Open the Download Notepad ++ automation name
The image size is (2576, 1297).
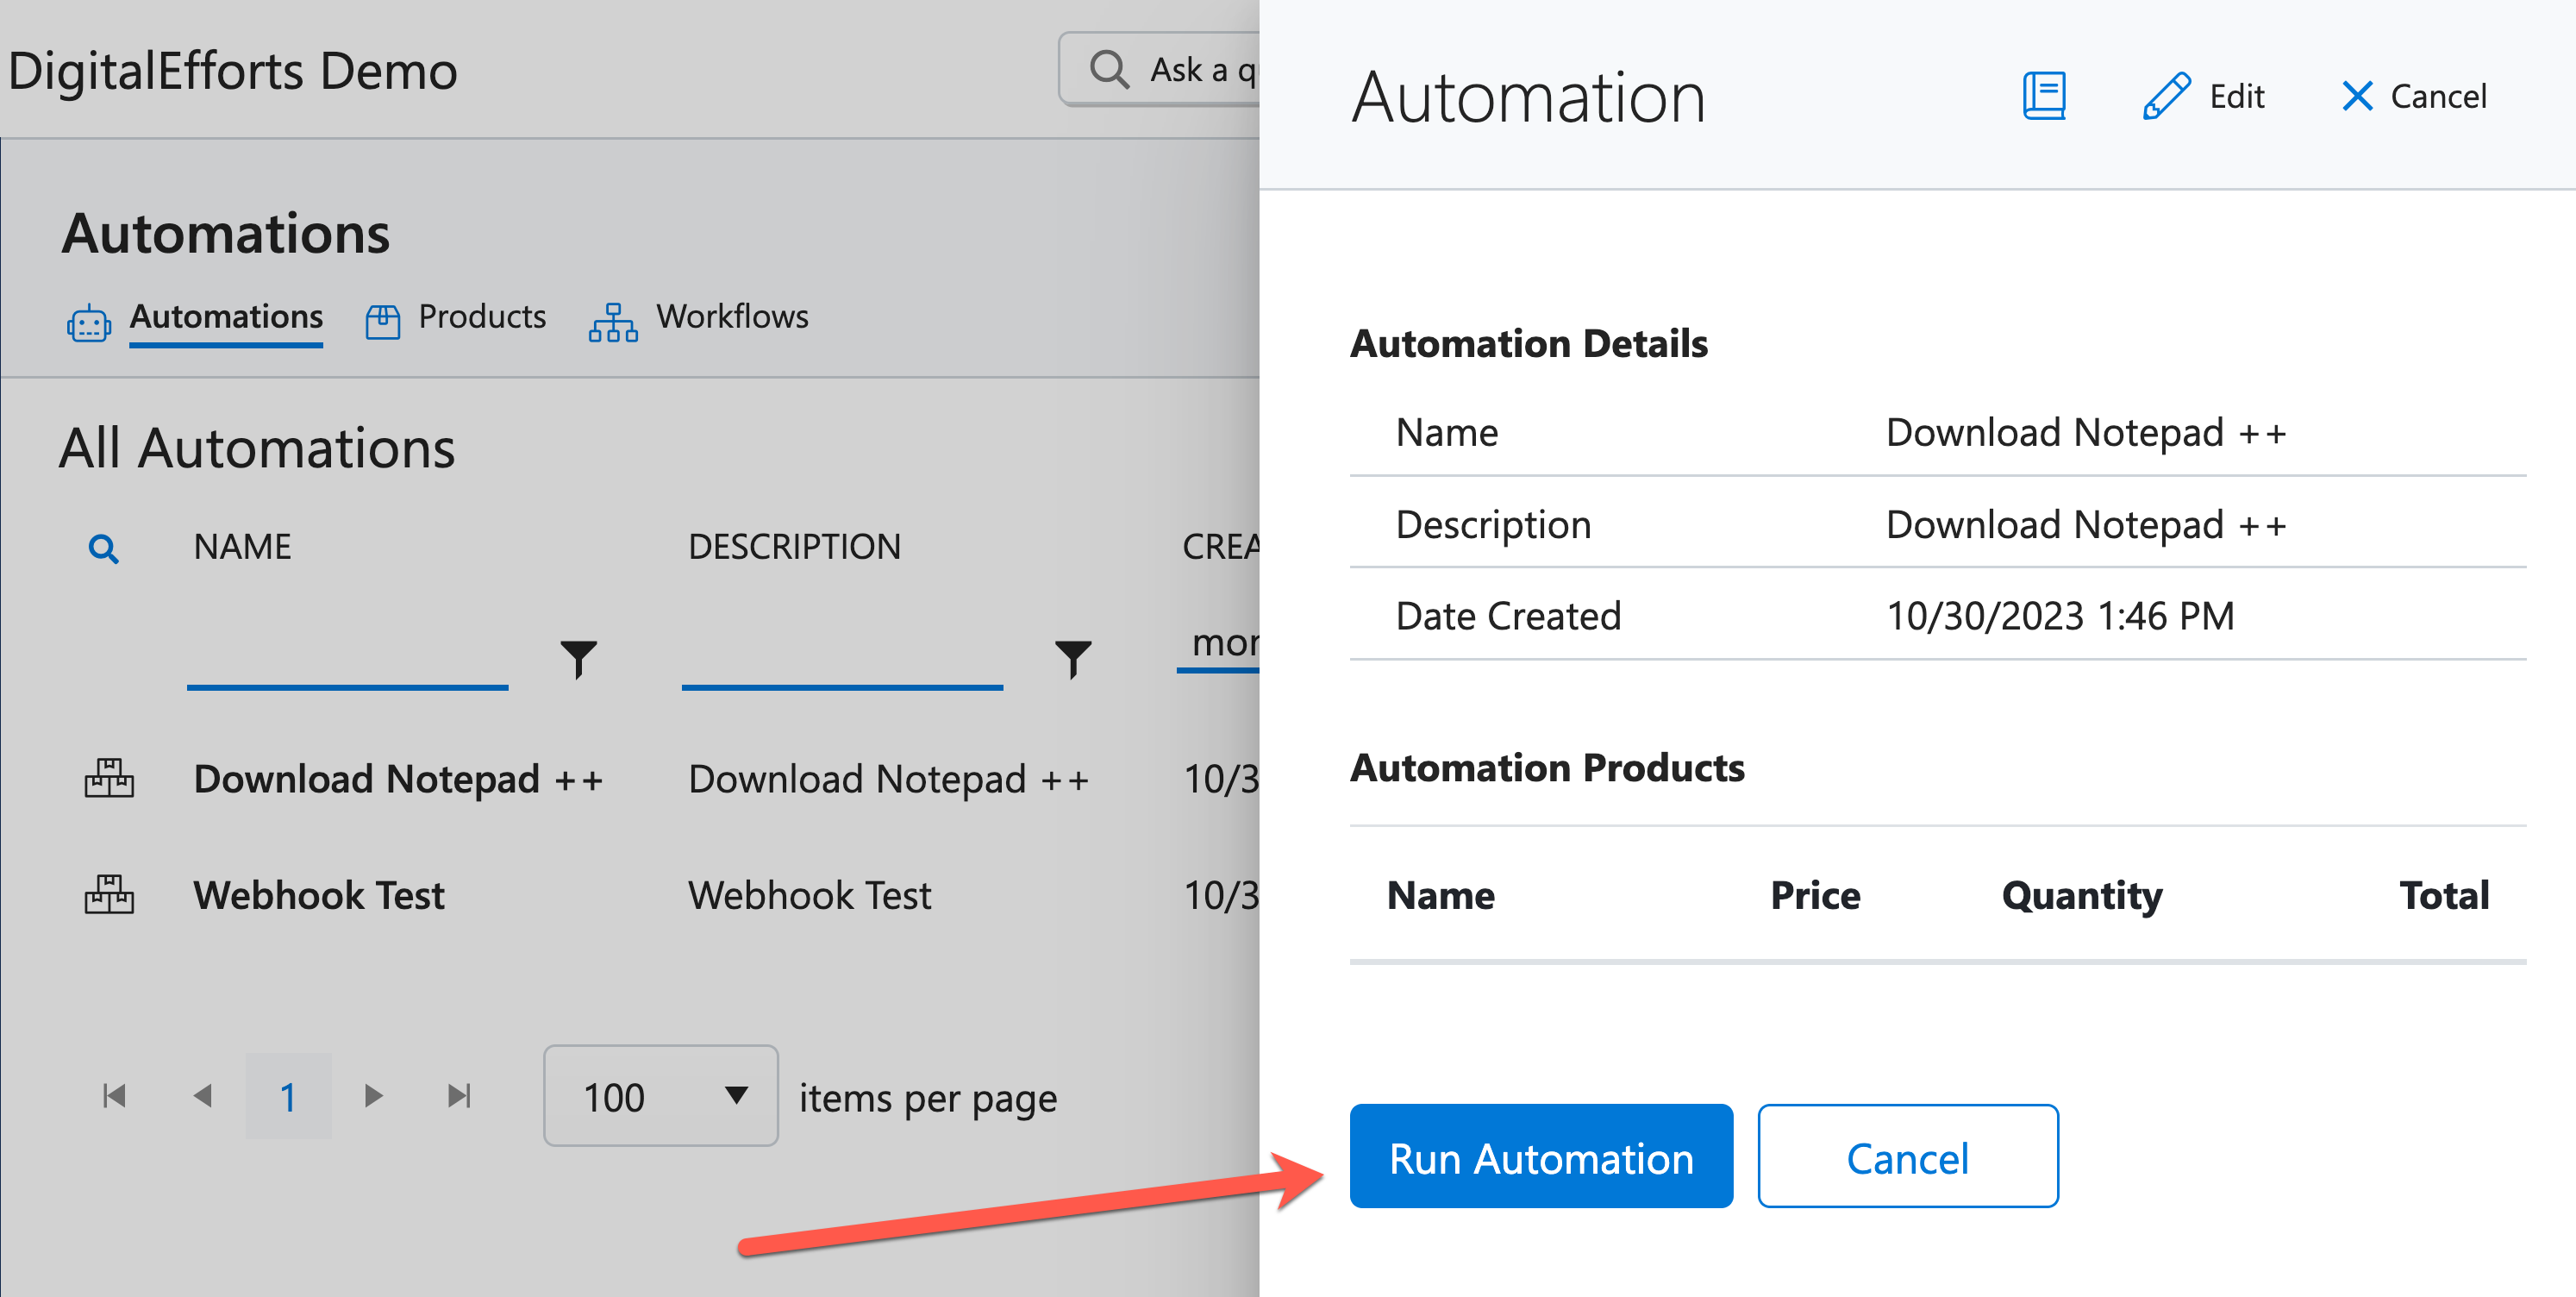point(398,778)
